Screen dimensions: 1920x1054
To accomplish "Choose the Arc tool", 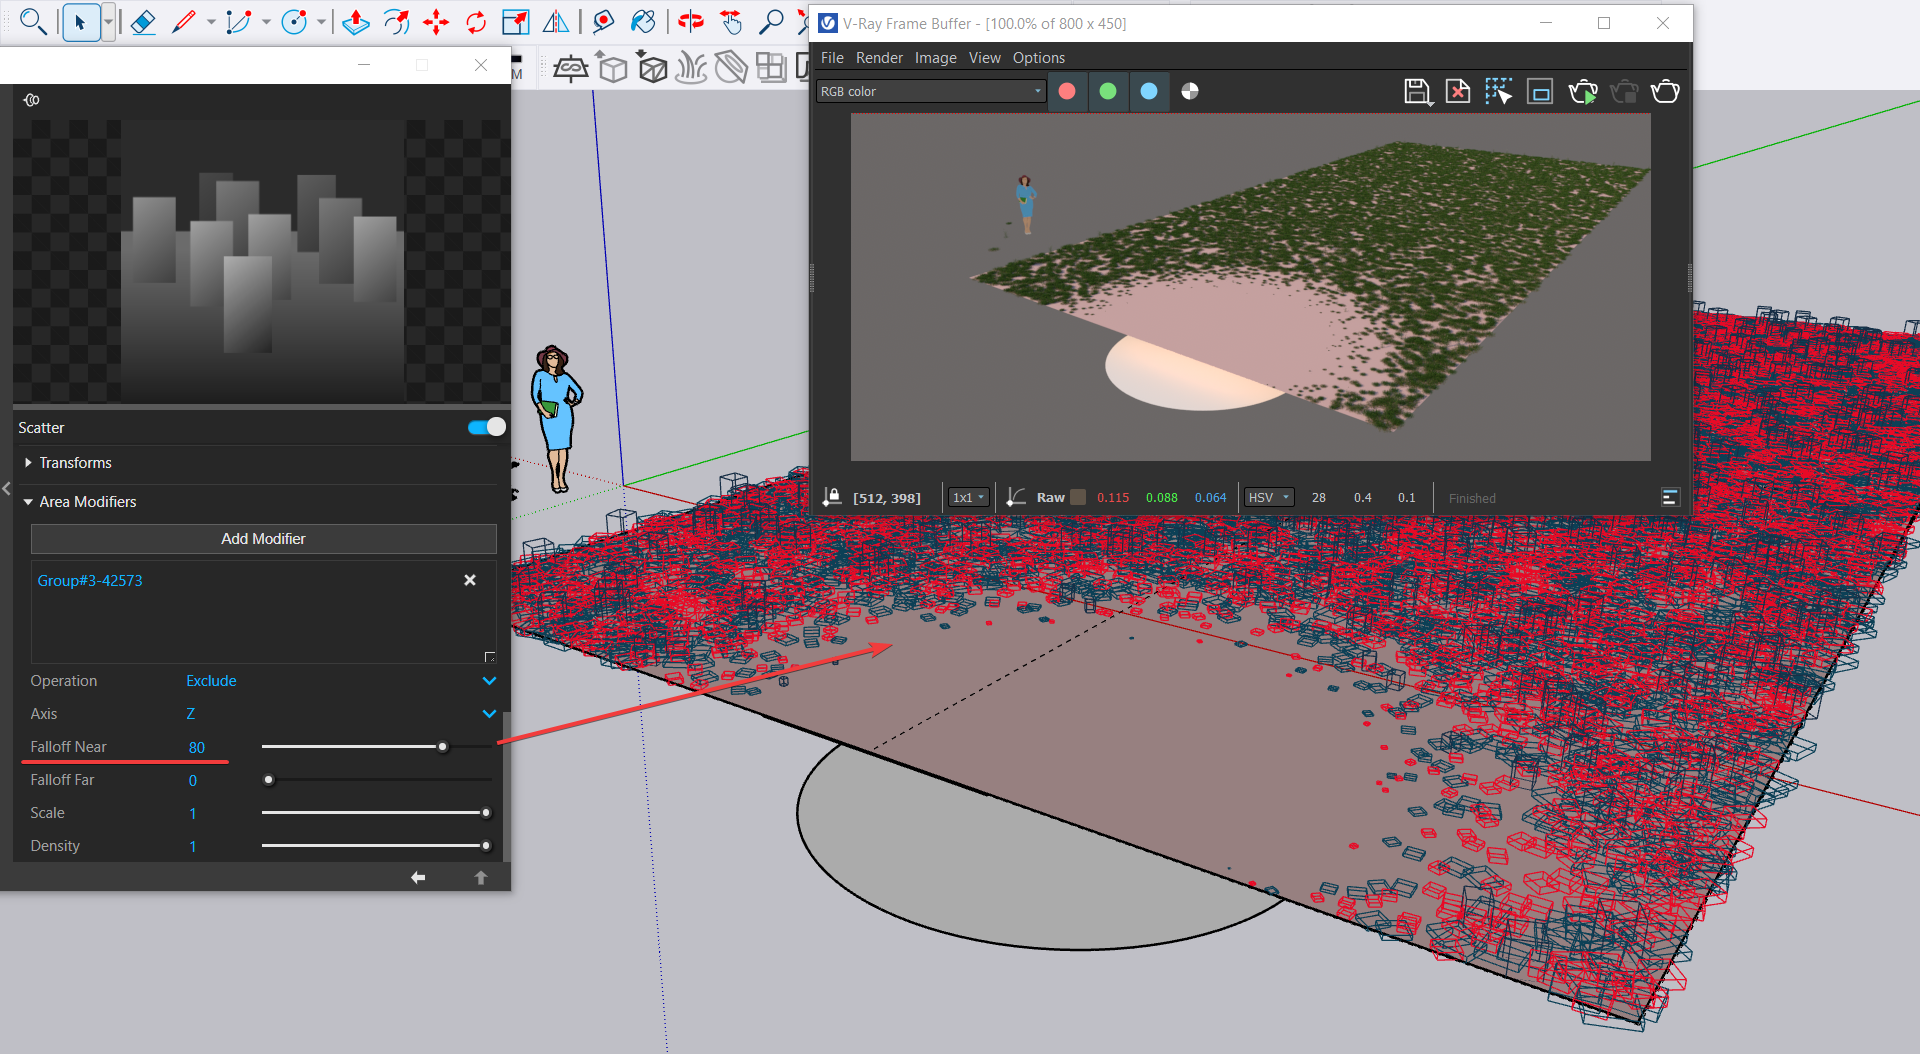I will point(238,22).
